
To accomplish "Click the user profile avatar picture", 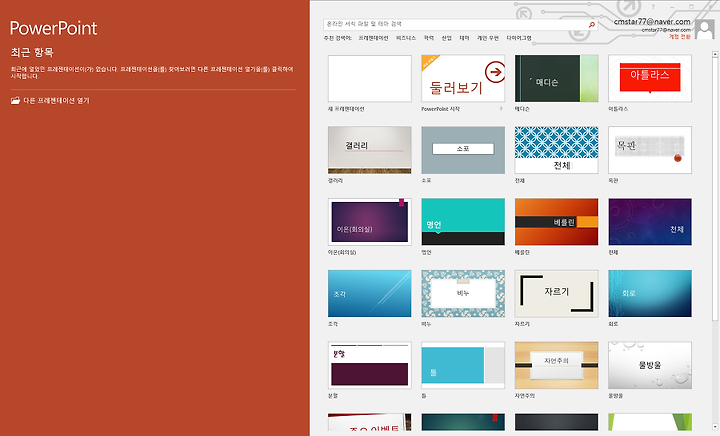I will 704,30.
